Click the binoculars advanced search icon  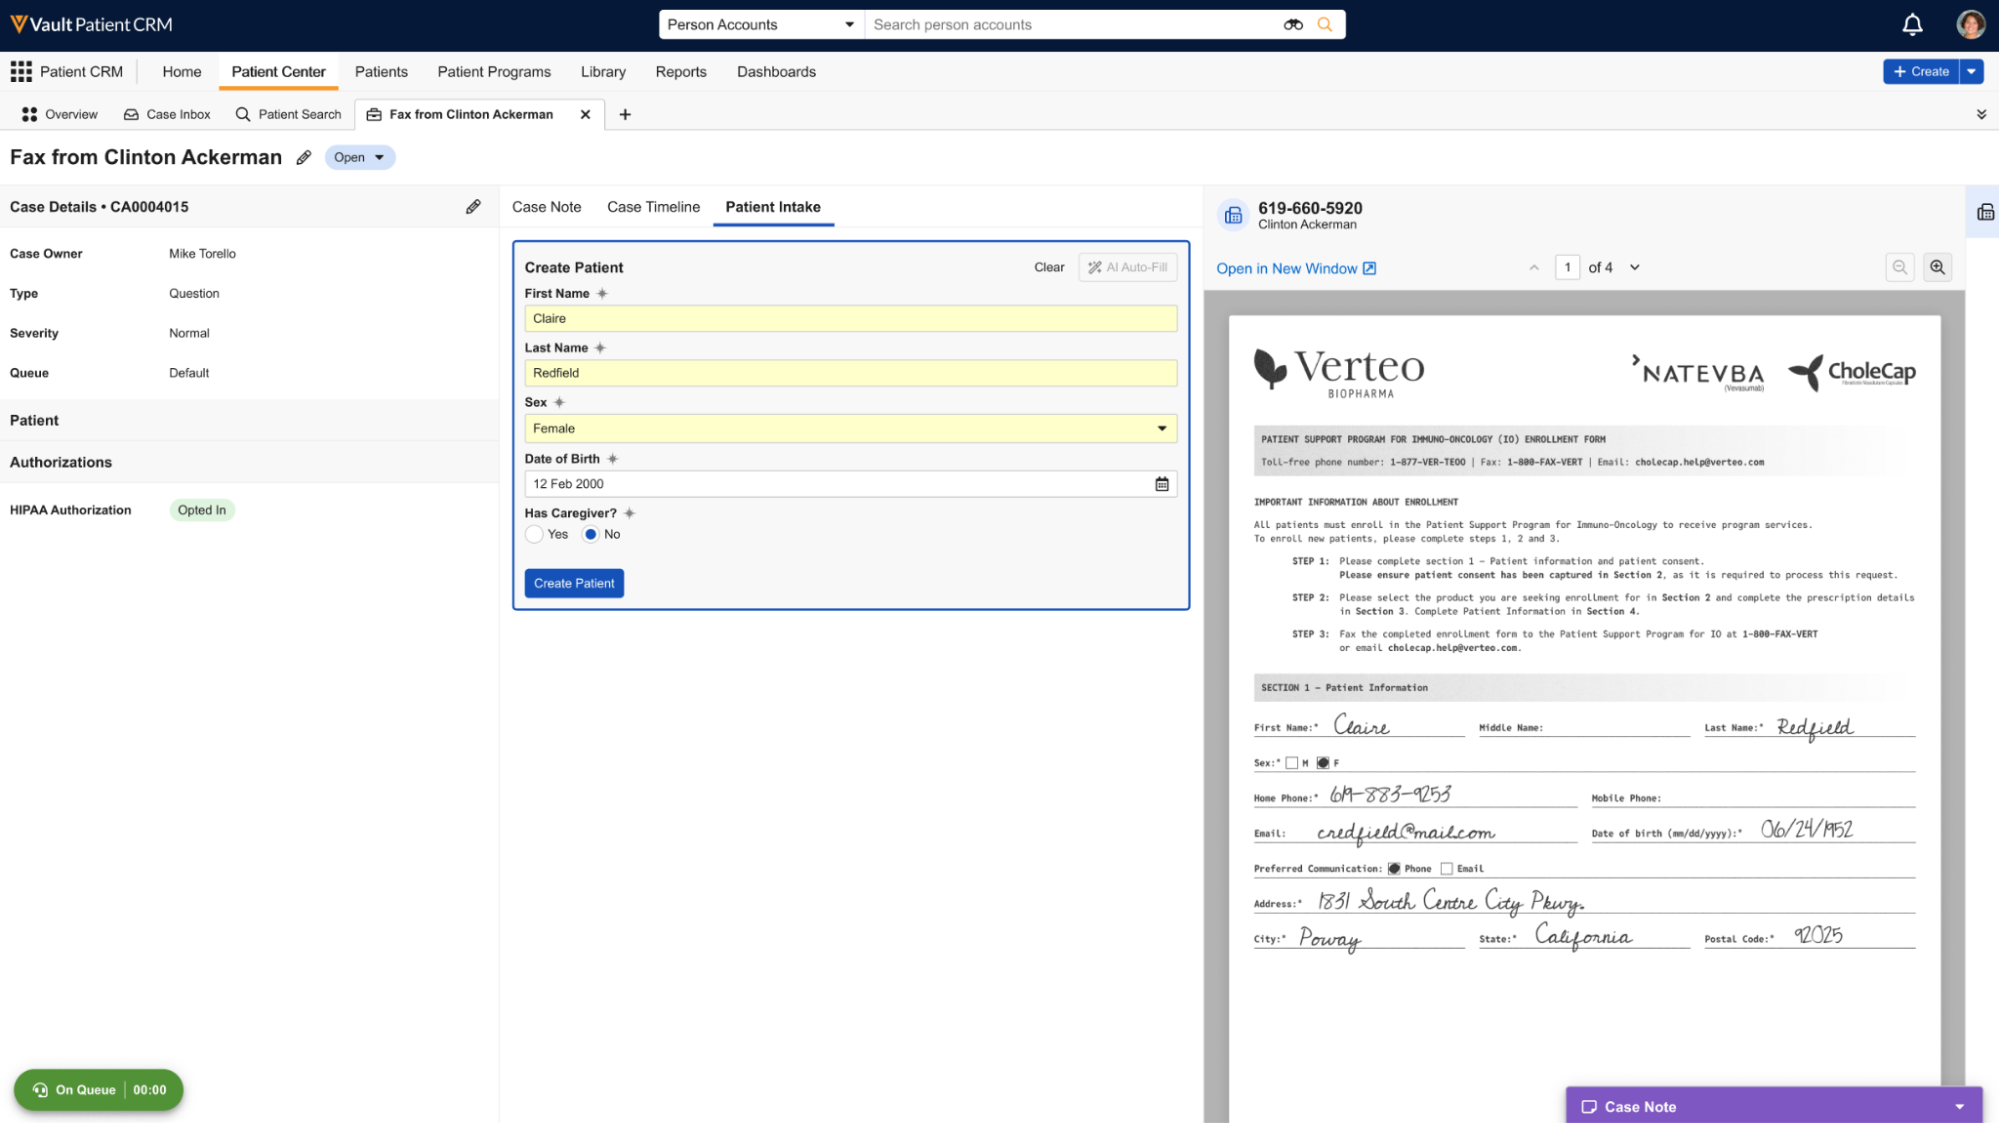pos(1293,25)
